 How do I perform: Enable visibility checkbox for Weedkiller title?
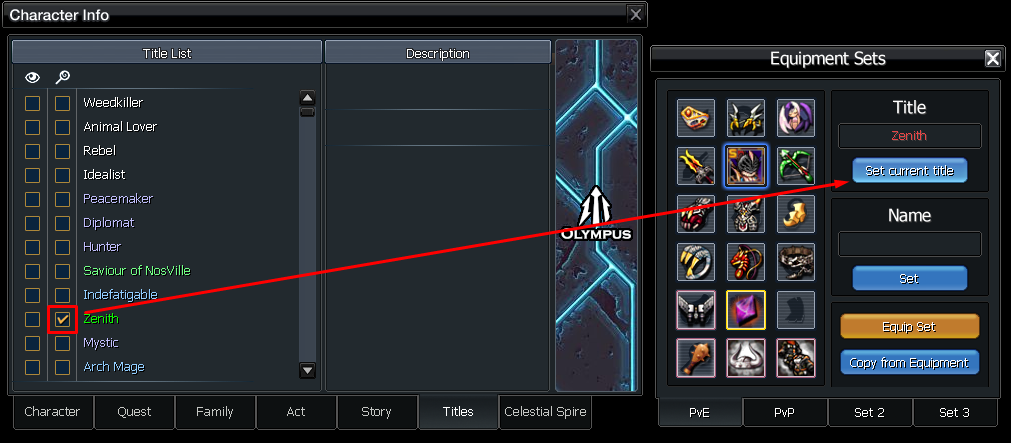pos(32,103)
